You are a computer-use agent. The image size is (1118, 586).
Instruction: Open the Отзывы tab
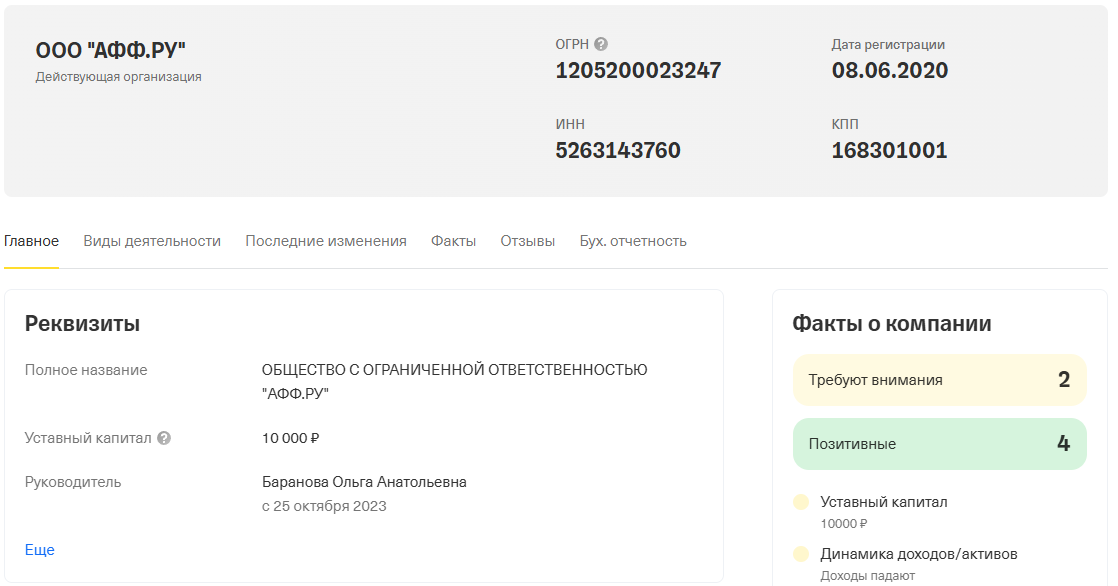pyautogui.click(x=527, y=241)
